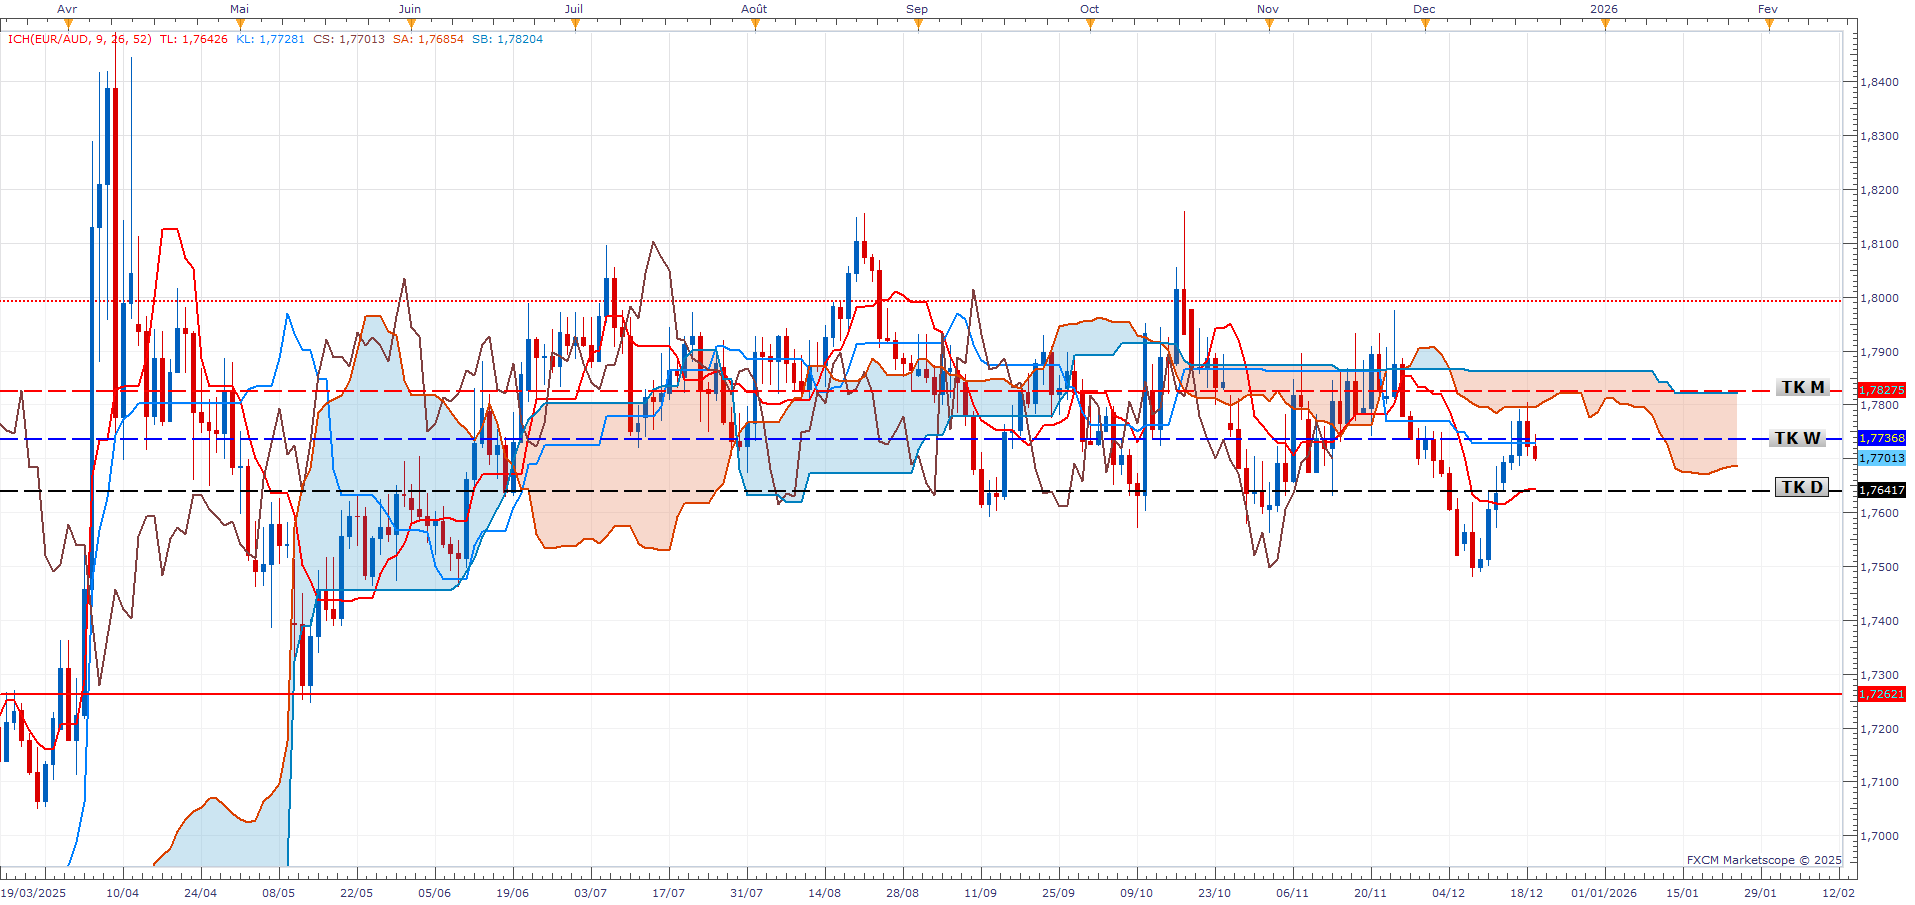Select the TK M line label
The width and height of the screenshot is (1915, 905).
coord(1802,388)
